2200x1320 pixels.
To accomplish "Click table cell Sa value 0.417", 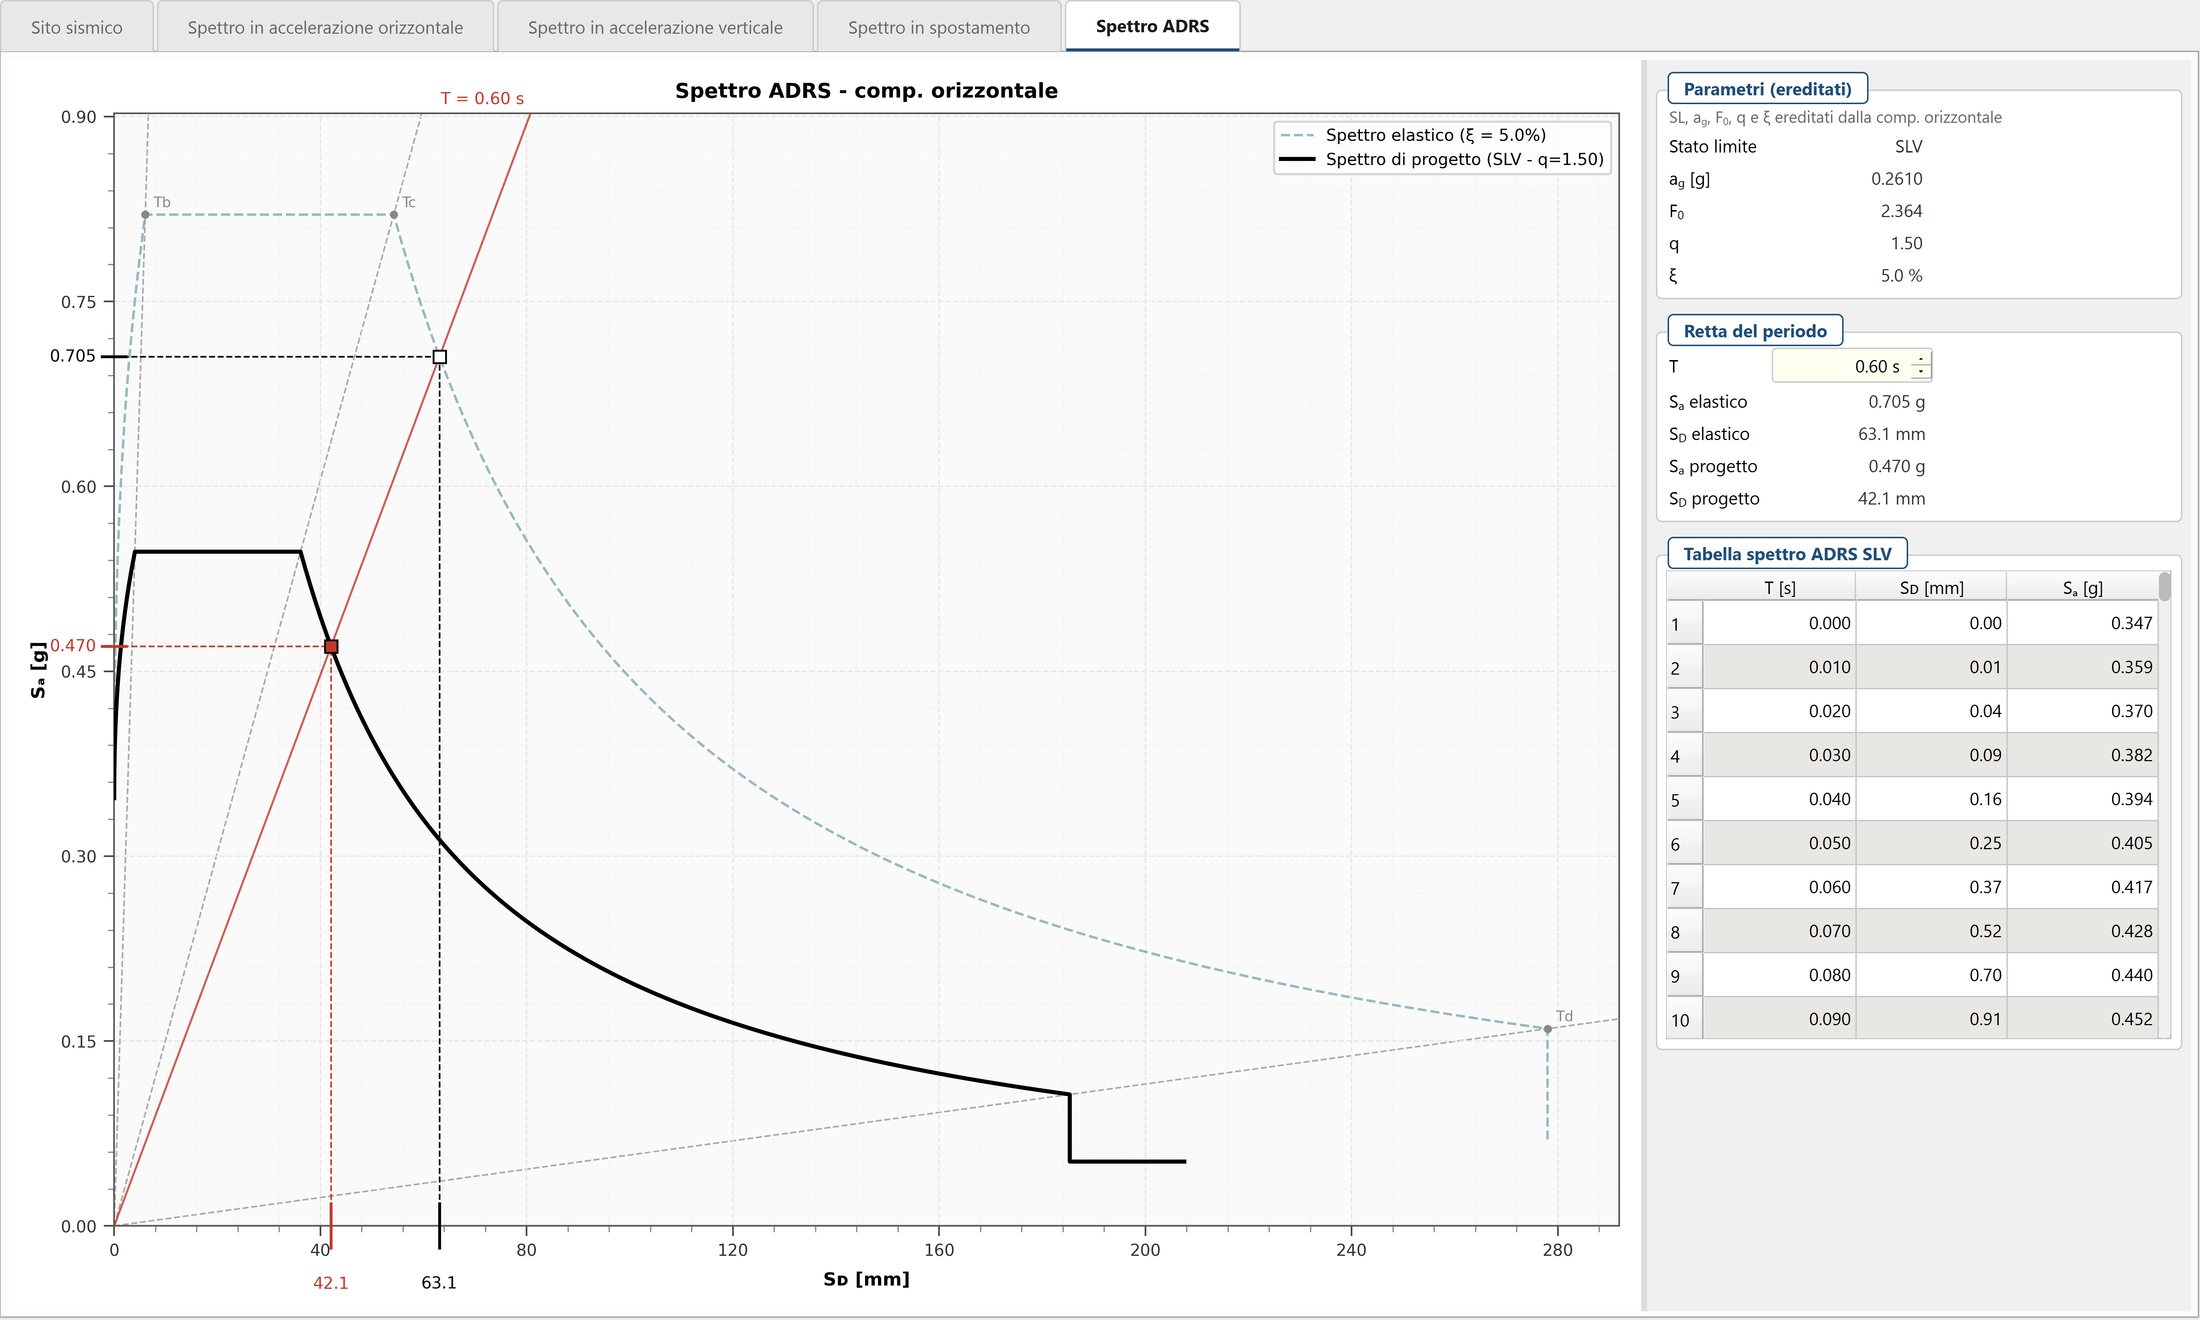I will (2082, 887).
